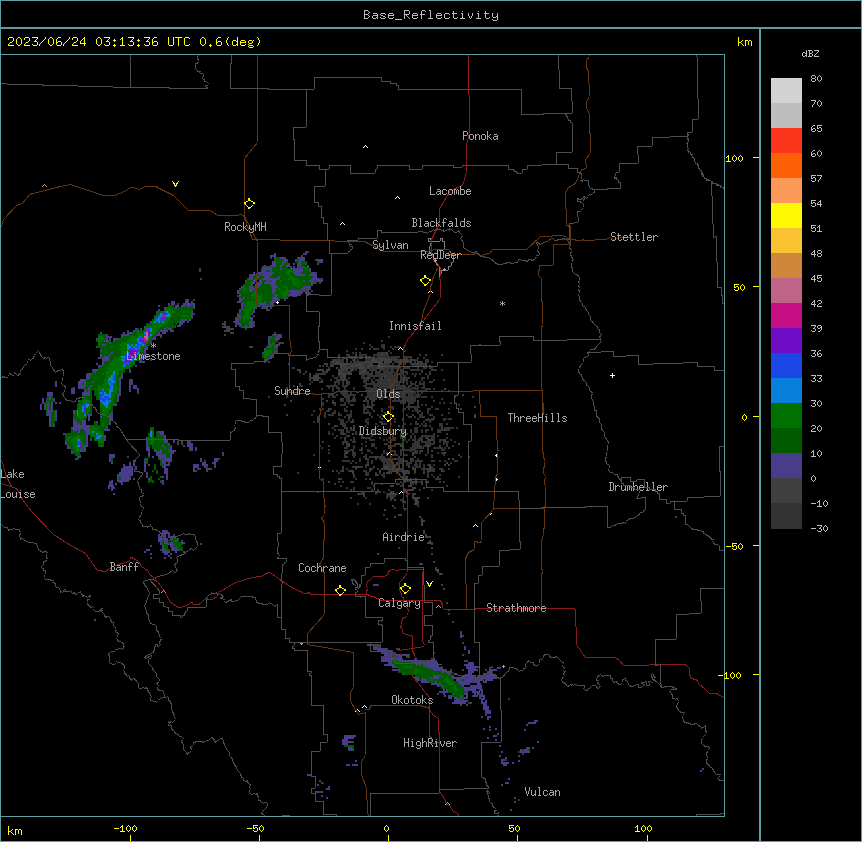Click the yellow diamond marker near RockyMH
Screen dimensions: 862x842
(250, 204)
